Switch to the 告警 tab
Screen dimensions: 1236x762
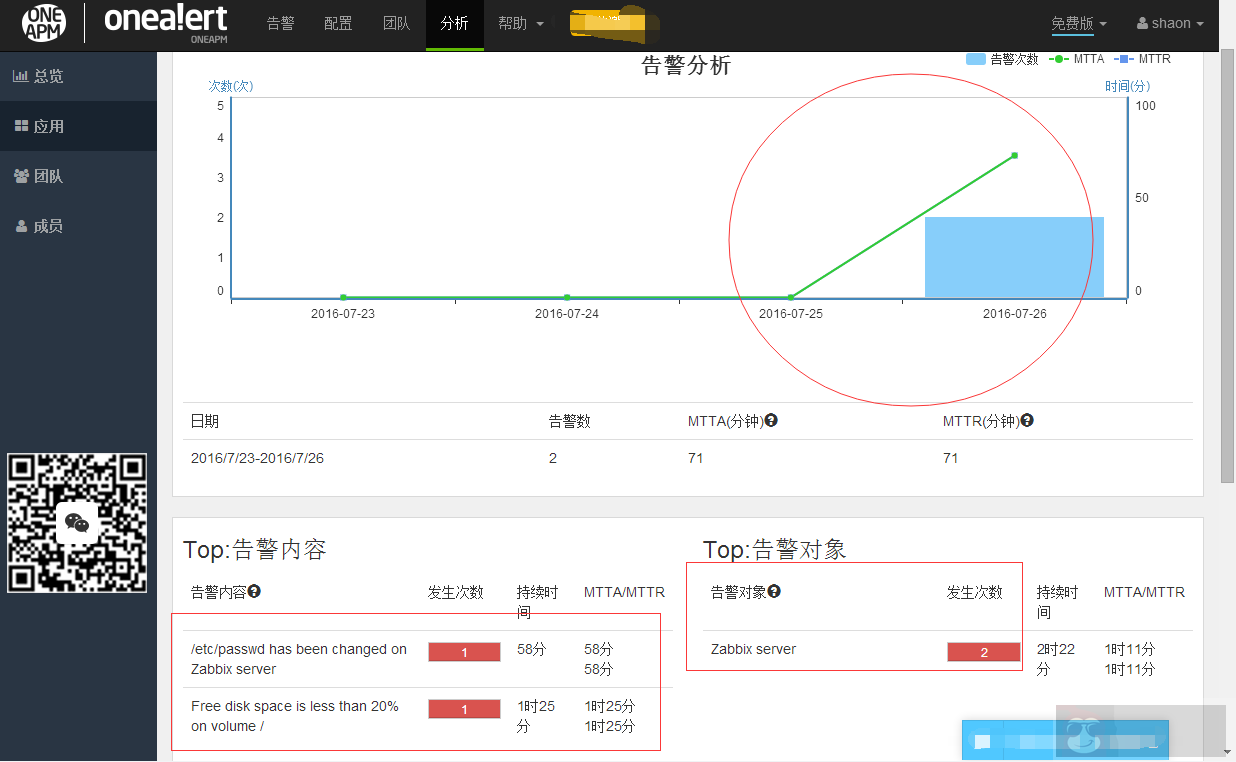(281, 23)
